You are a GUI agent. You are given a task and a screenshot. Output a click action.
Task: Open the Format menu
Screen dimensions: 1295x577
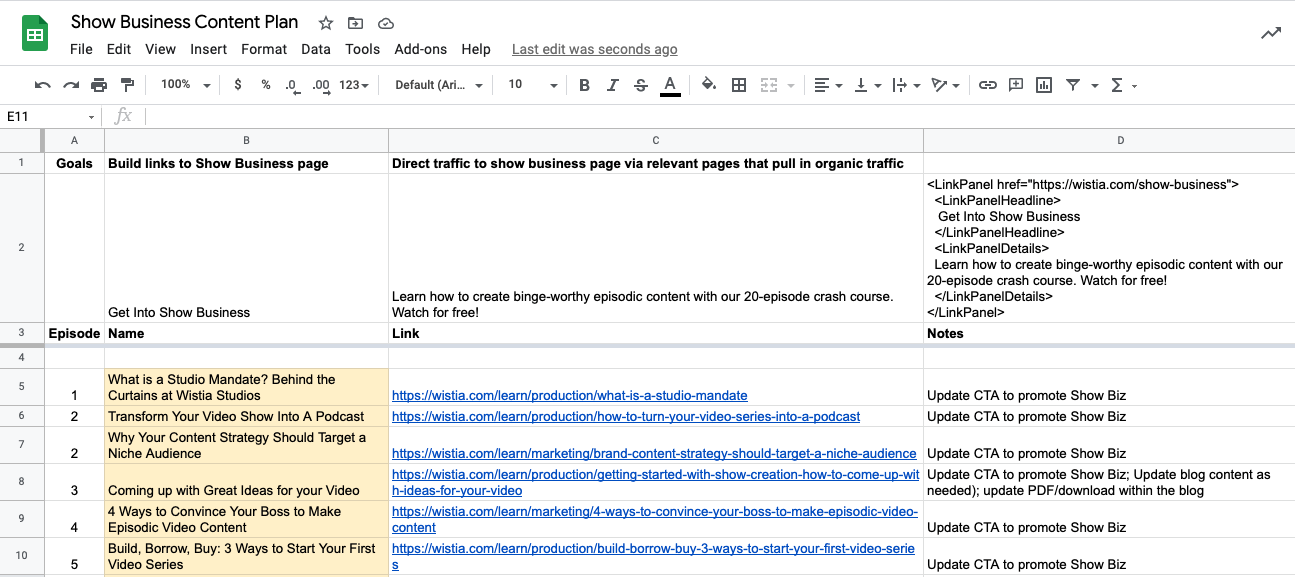[x=264, y=49]
